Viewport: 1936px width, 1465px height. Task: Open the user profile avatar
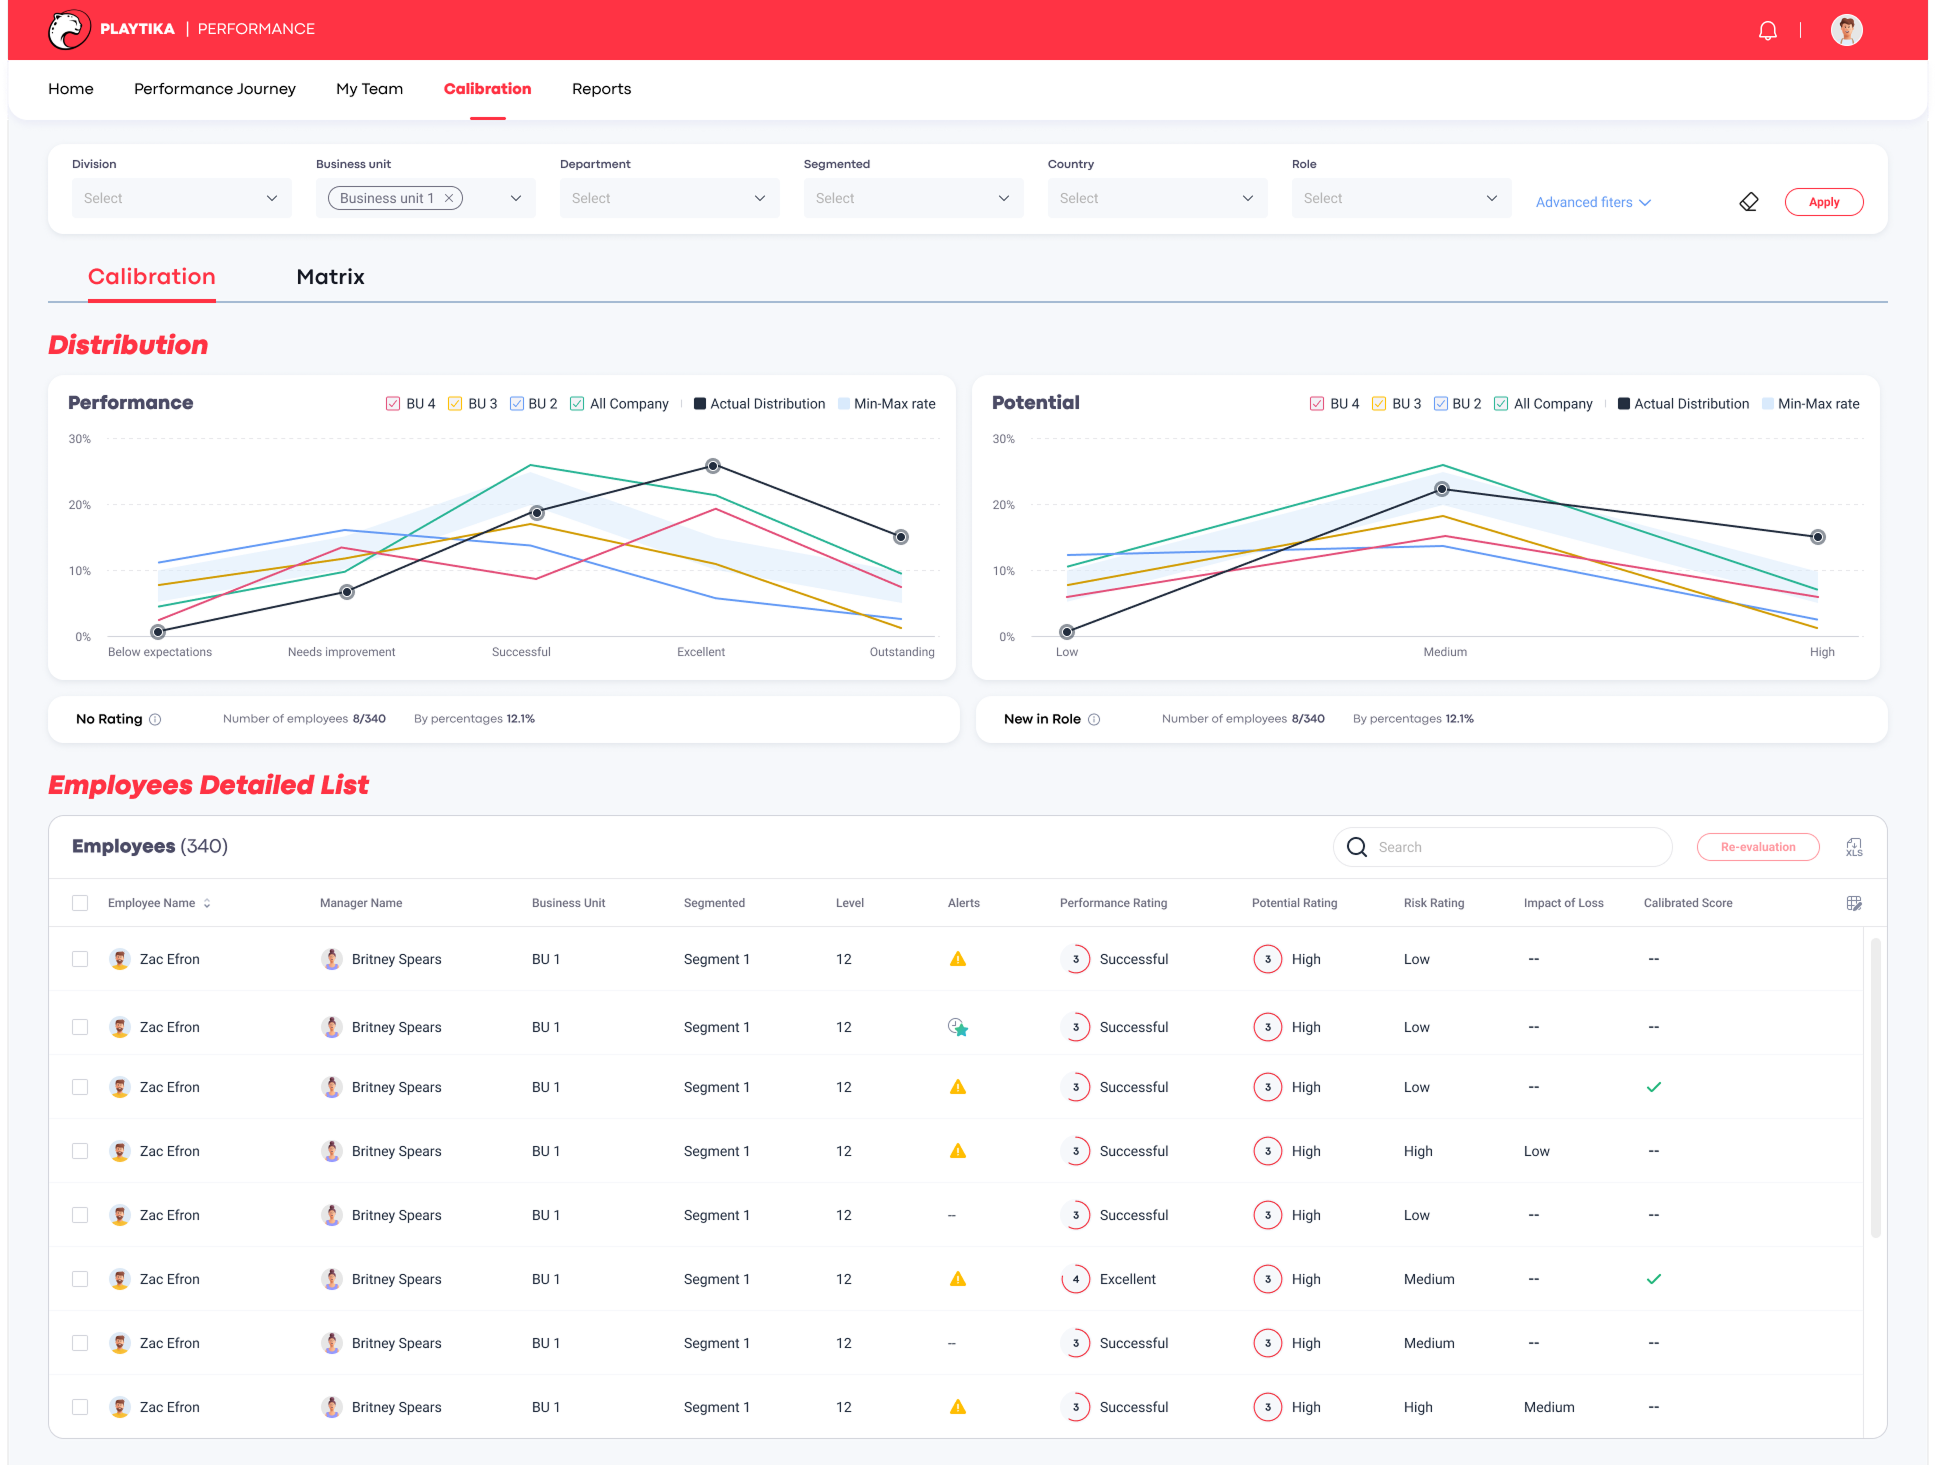point(1846,30)
